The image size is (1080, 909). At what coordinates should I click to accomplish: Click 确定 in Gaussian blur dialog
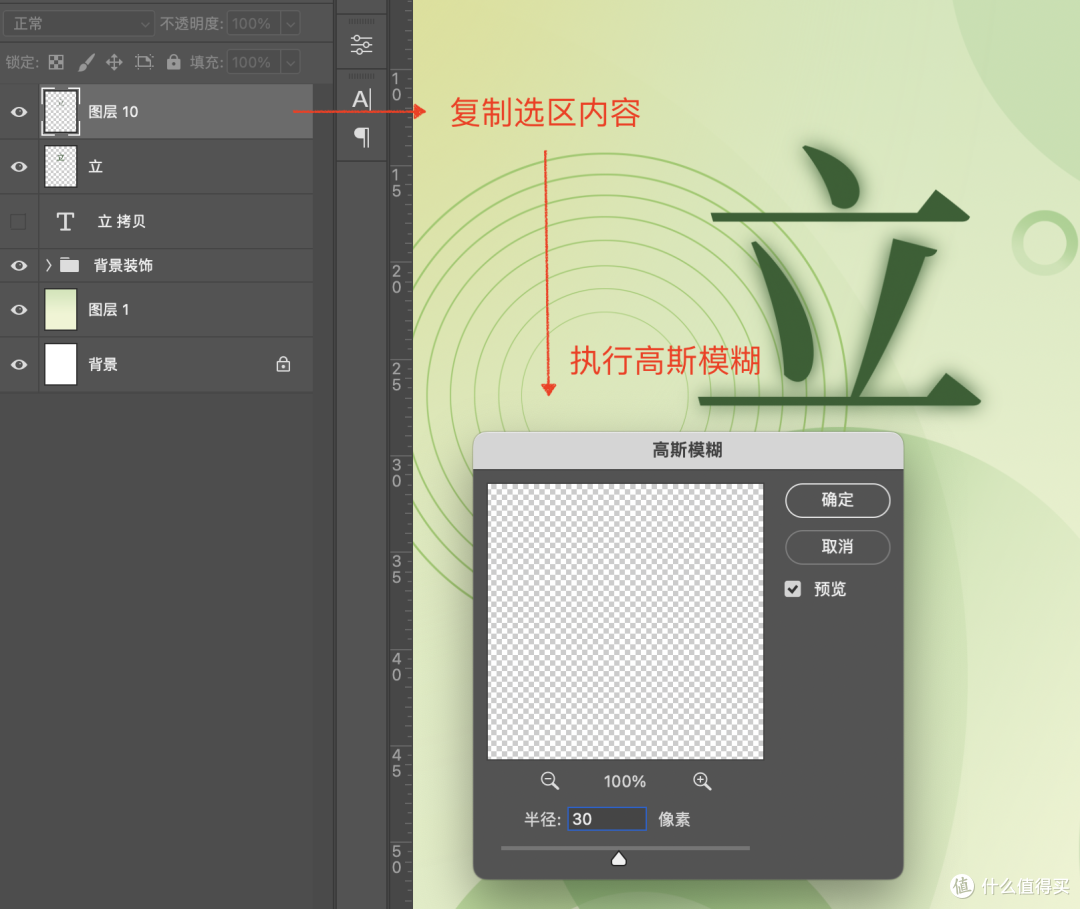pyautogui.click(x=838, y=500)
